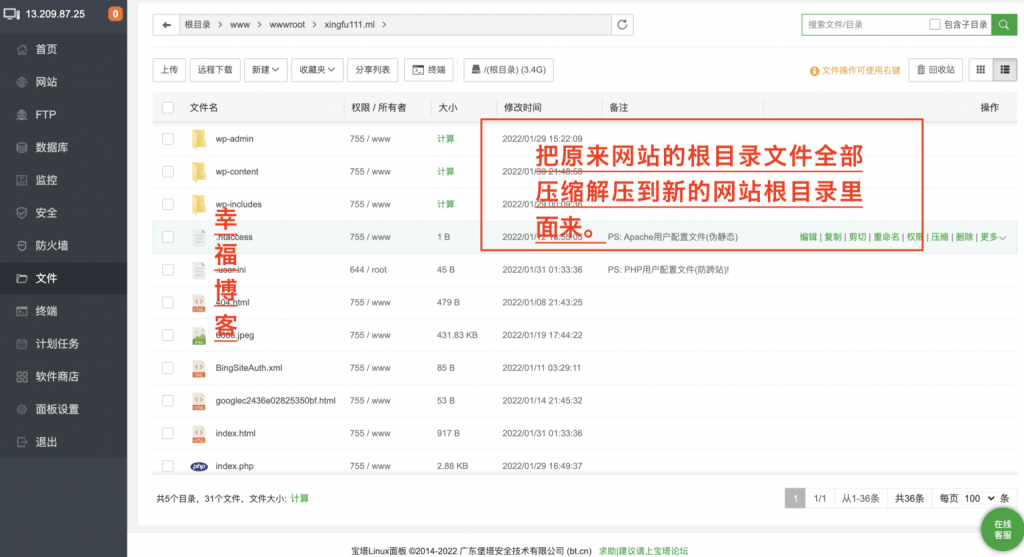Sort by 文件名 column header
The image size is (1024, 557).
(x=204, y=108)
